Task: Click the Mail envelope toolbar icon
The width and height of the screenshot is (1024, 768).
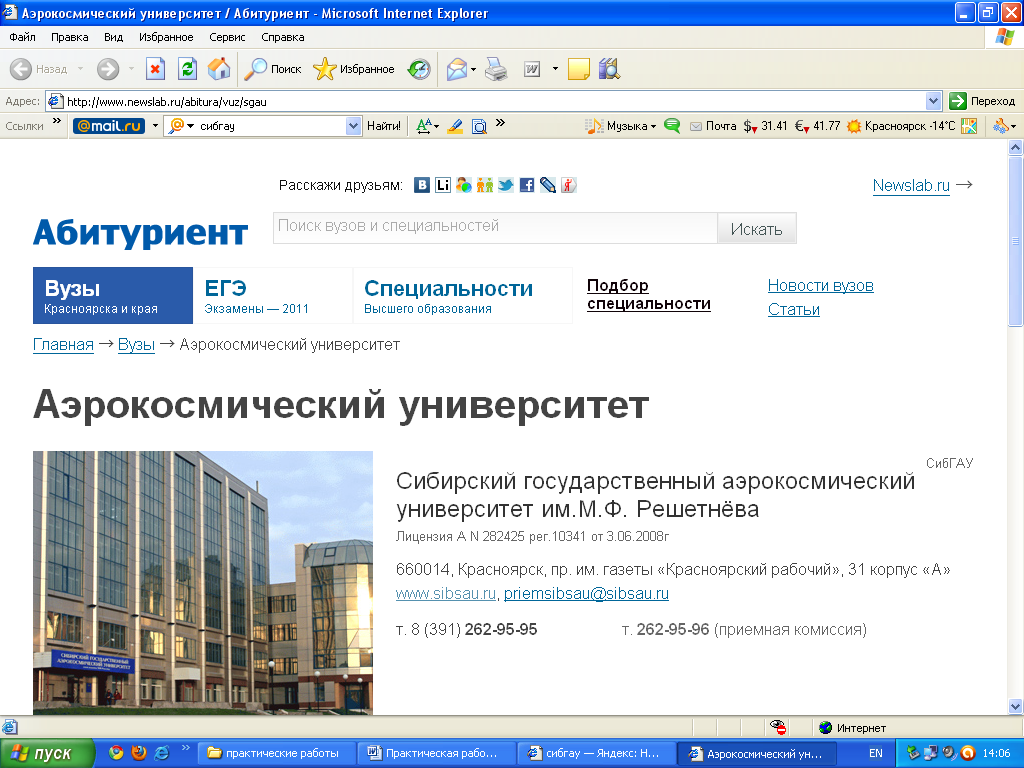Action: pos(457,69)
